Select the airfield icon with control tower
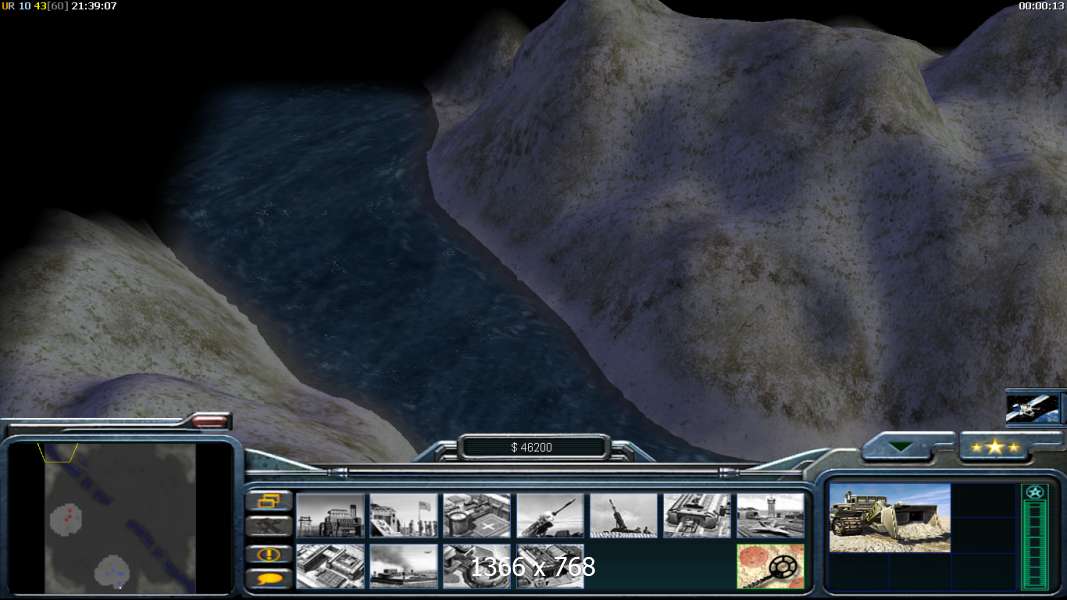Screen dimensions: 1067x600 click(770, 516)
